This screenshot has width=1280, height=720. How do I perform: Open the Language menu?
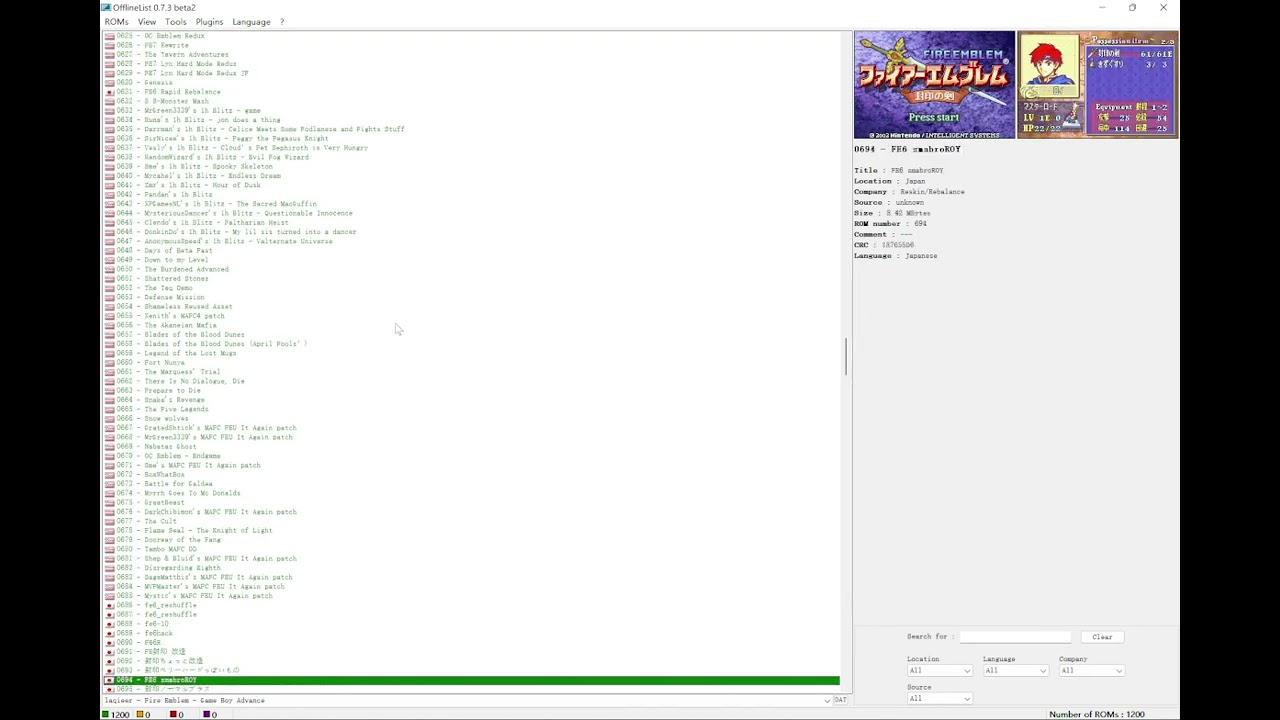(251, 22)
